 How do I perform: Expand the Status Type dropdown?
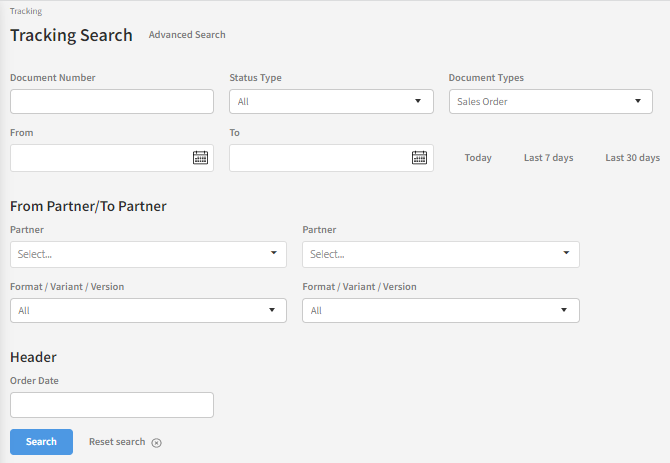coord(331,102)
